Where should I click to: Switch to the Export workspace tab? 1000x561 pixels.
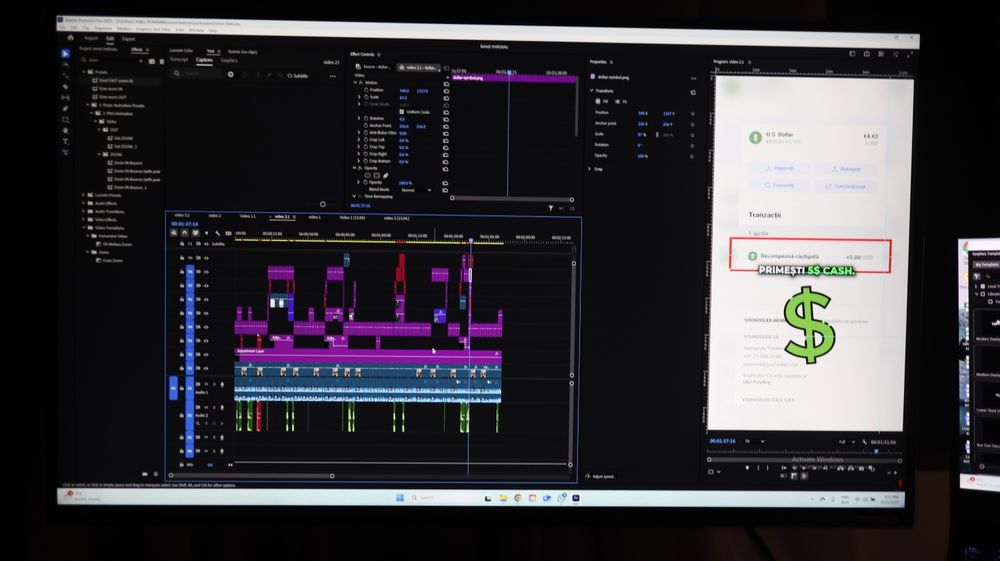tap(128, 39)
